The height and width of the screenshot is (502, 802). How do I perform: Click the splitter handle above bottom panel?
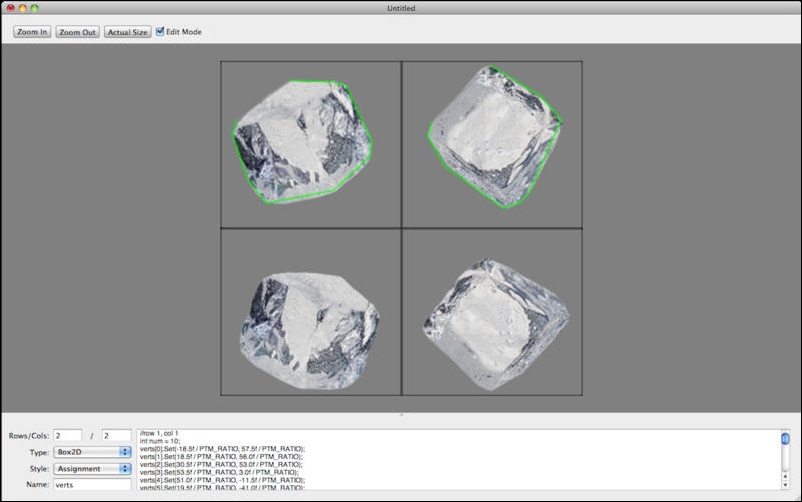point(401,414)
